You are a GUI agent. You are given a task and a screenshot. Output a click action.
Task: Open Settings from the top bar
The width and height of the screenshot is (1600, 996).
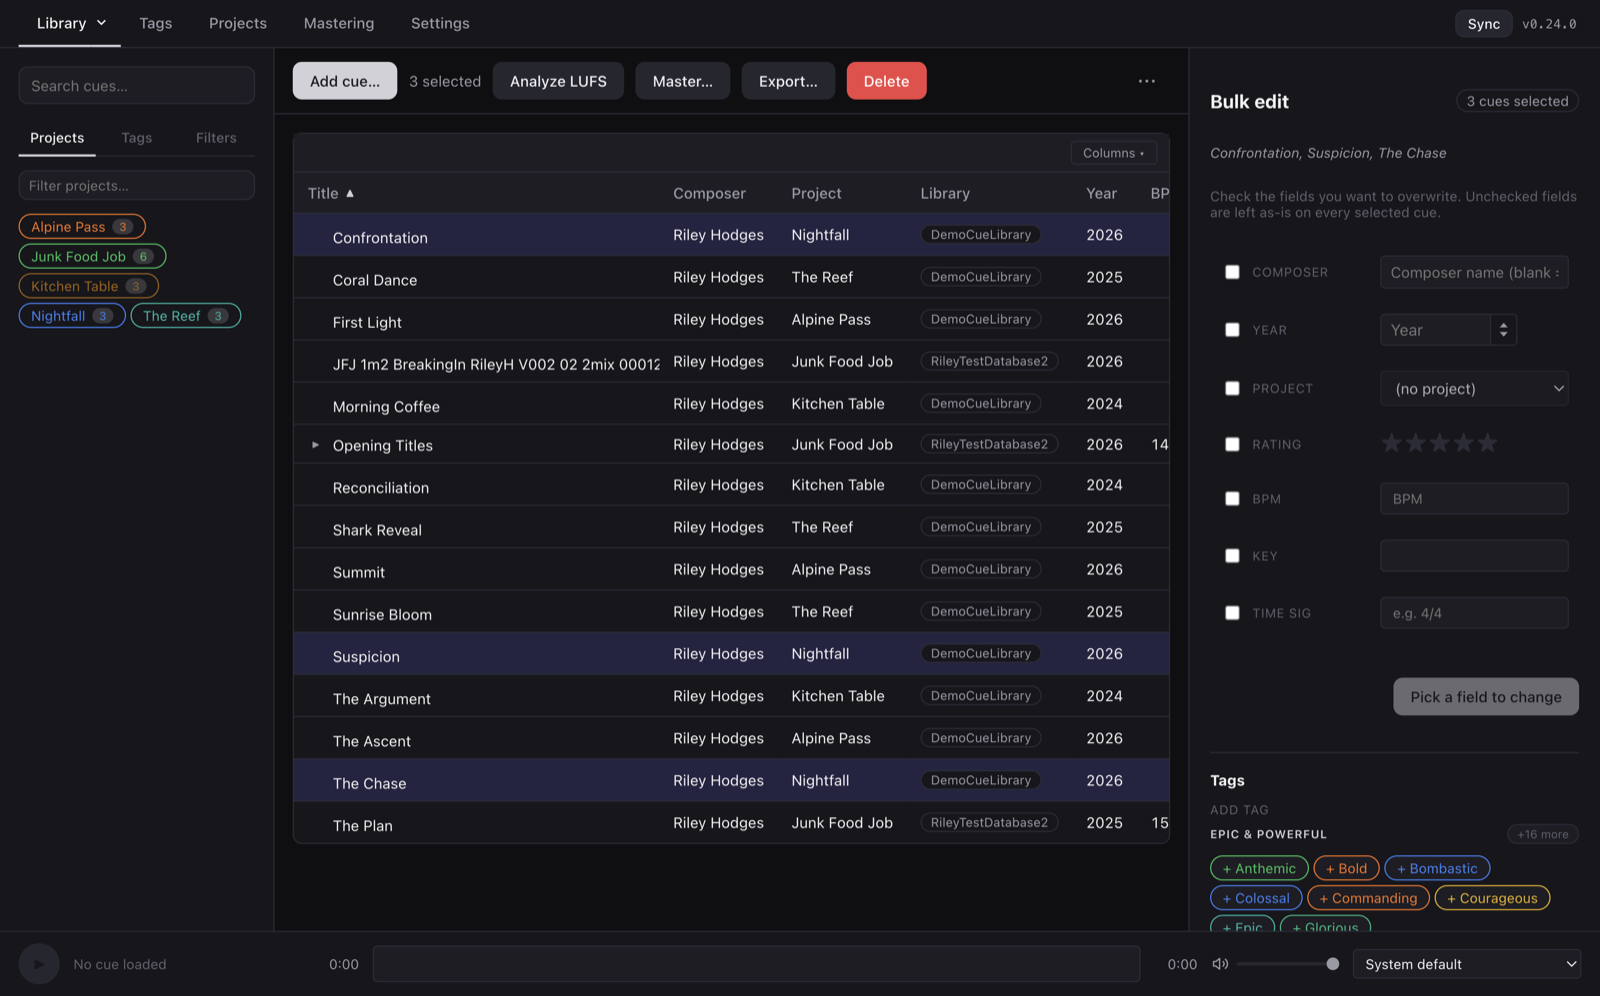[440, 23]
